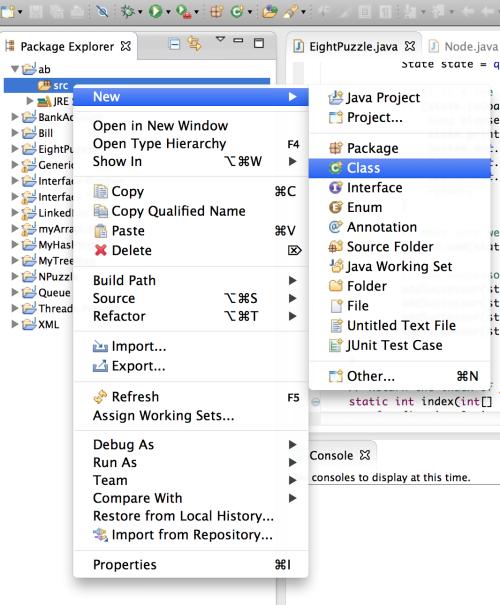Viewport: 500px width, 605px height.
Task: Click the Collapse All icon in Package Explorer
Action: [175, 44]
